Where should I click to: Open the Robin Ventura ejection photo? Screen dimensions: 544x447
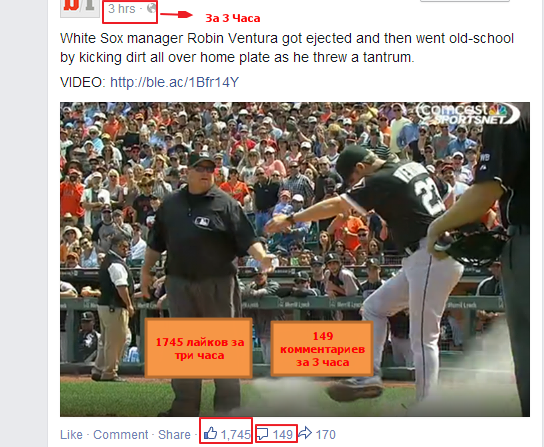(x=295, y=259)
